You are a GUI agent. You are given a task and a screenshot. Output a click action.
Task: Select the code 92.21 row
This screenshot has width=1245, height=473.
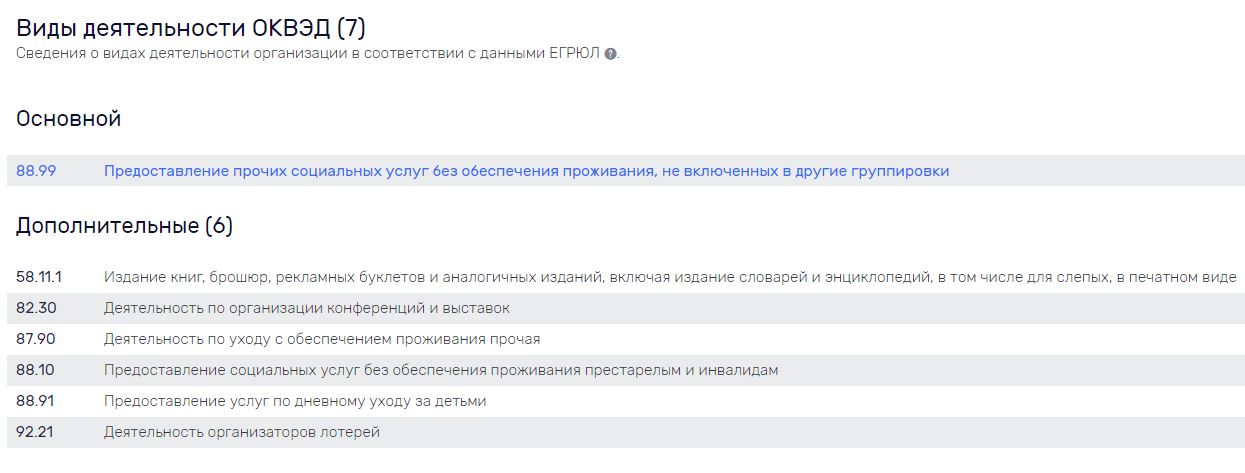(x=626, y=432)
